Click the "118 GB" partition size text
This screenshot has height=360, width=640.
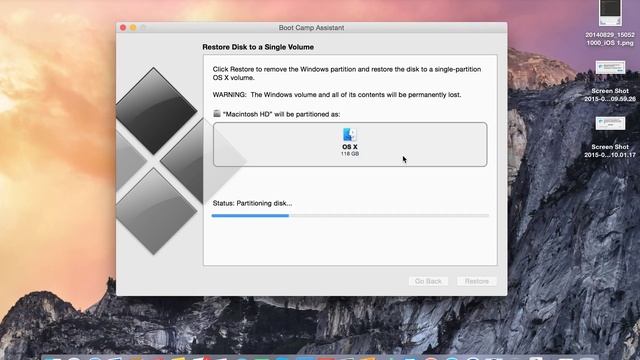(x=350, y=154)
